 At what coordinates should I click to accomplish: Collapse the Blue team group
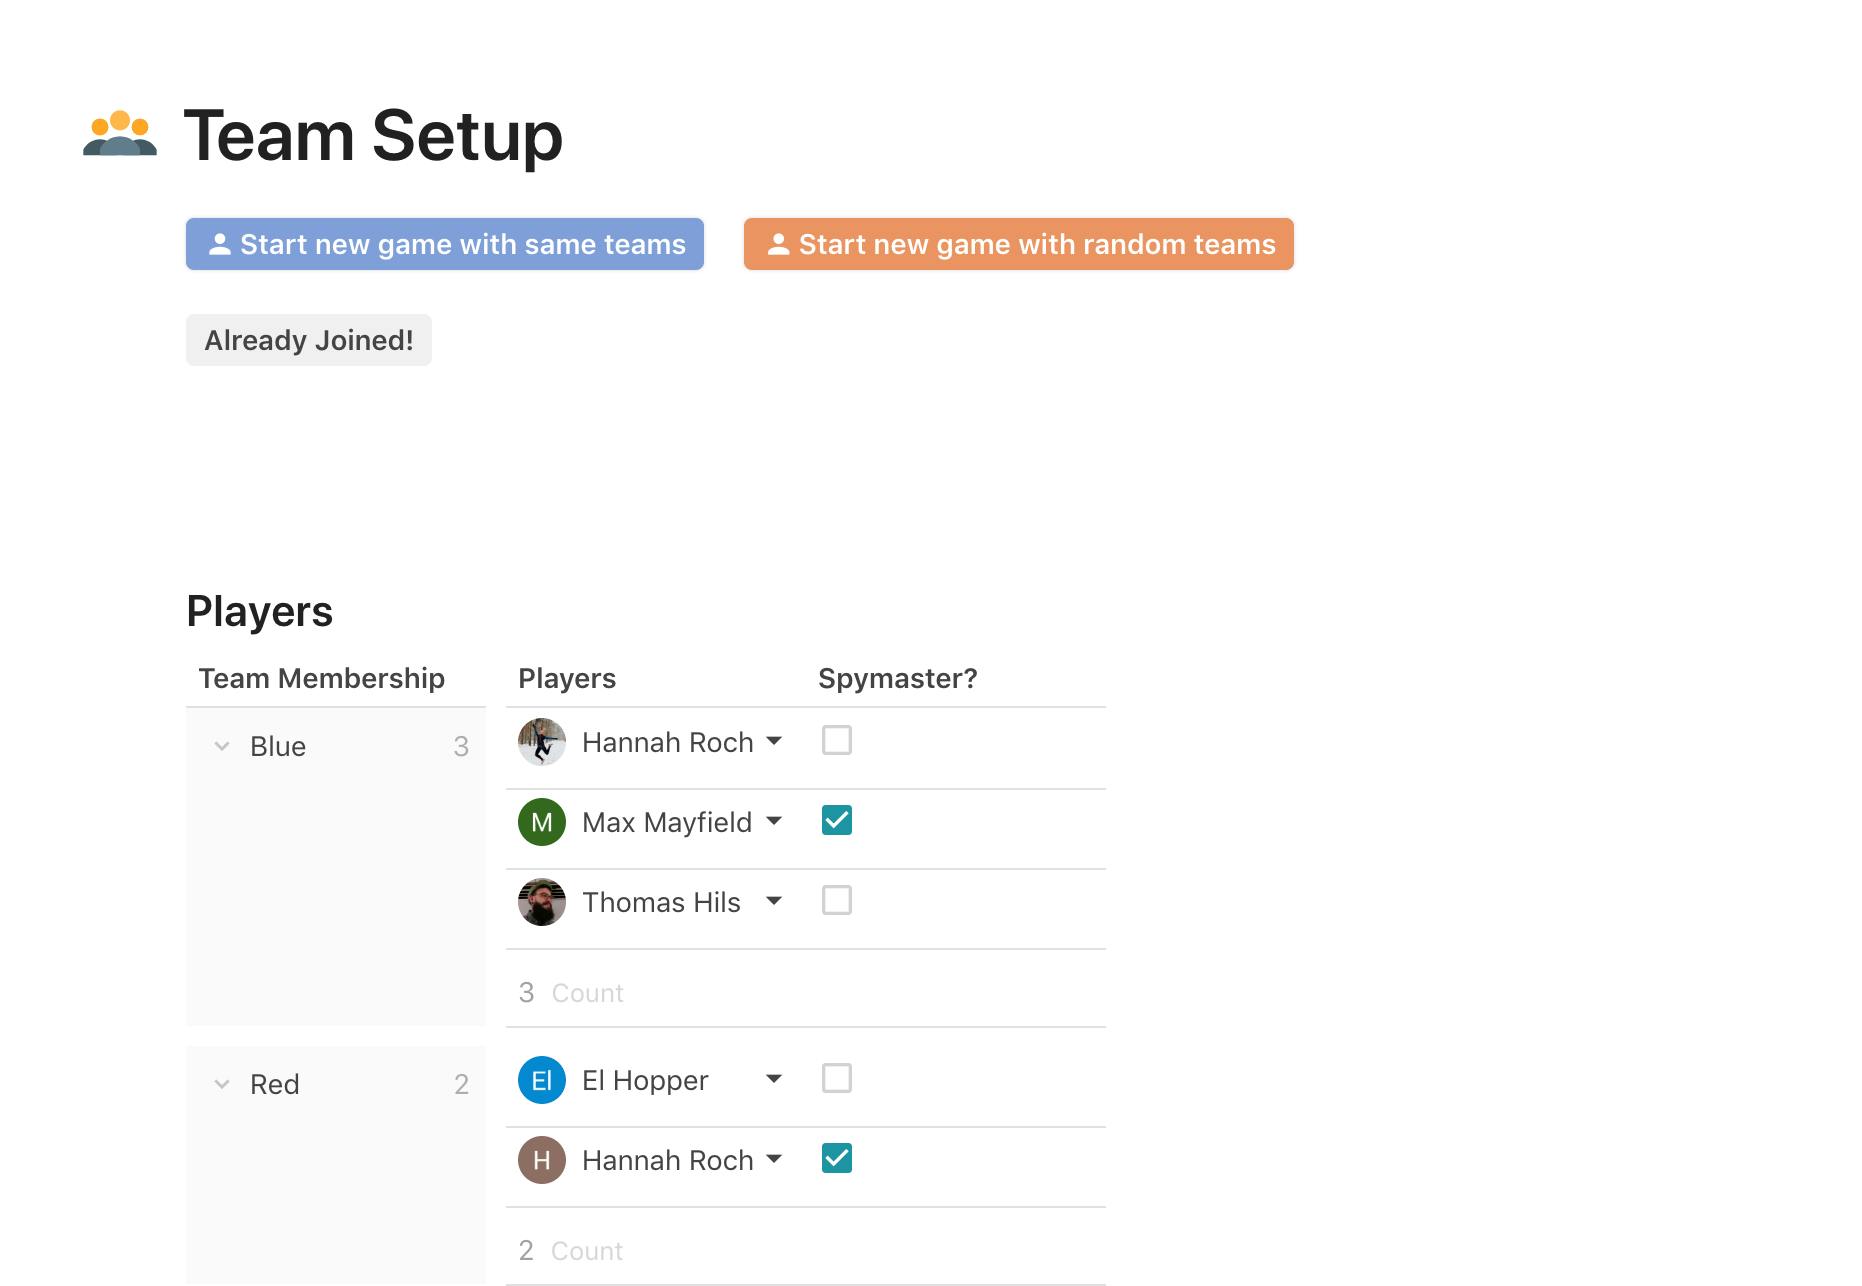[222, 747]
